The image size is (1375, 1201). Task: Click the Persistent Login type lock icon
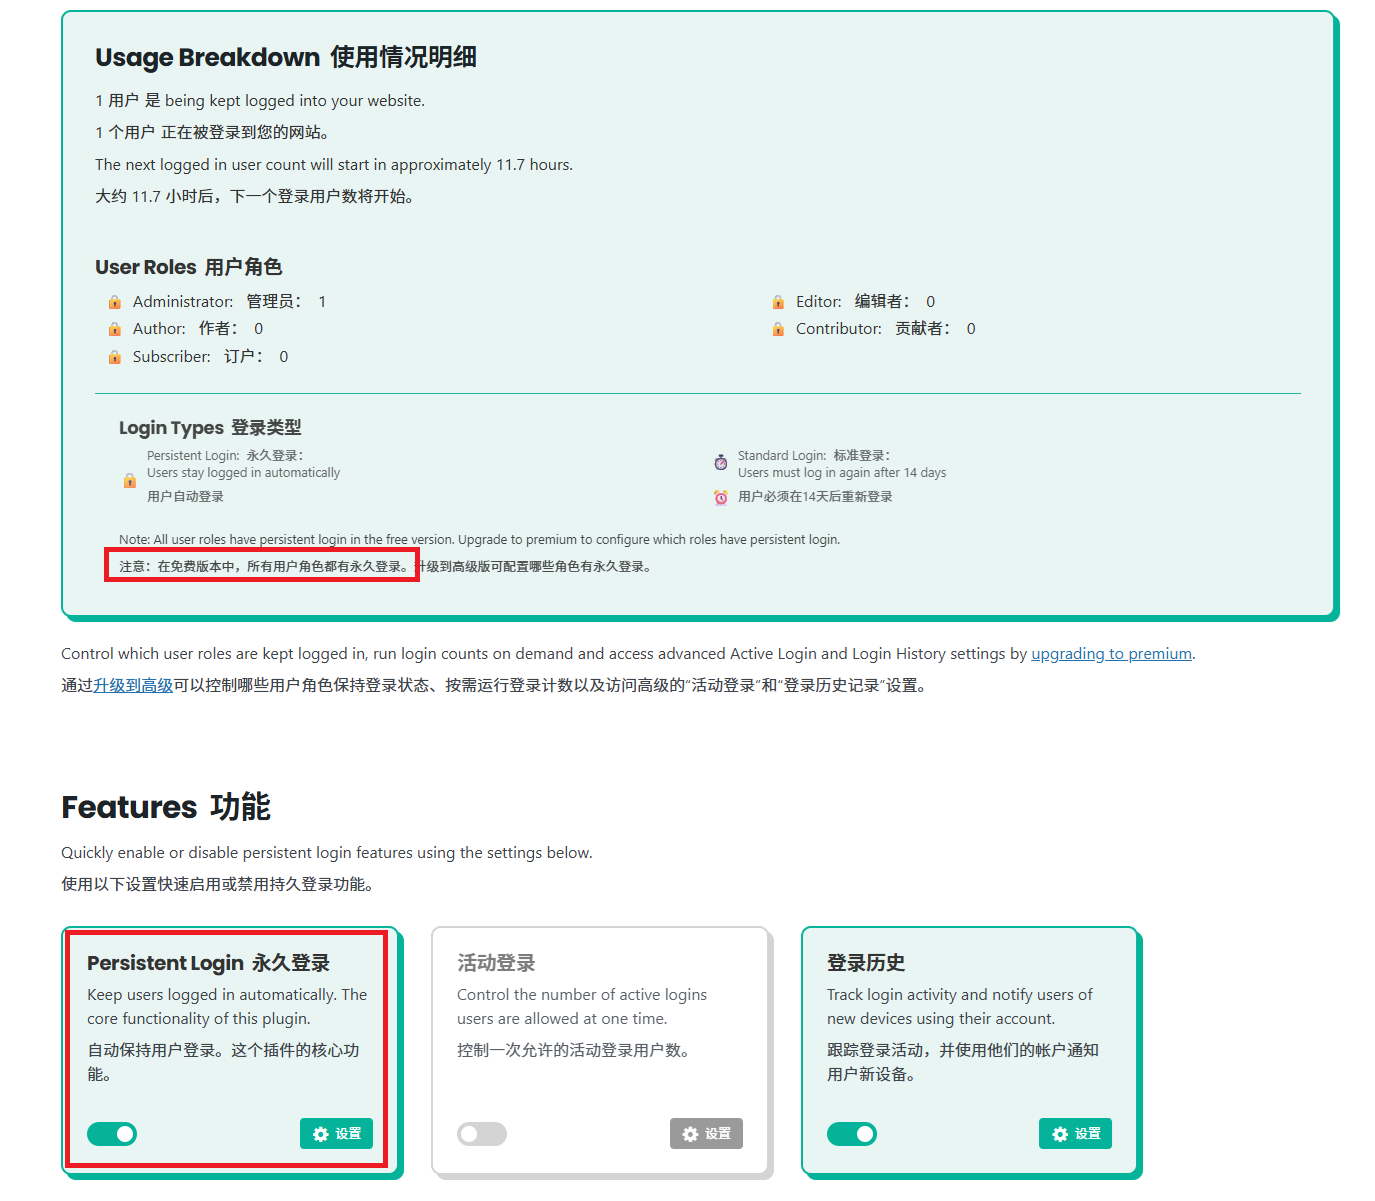tap(130, 481)
